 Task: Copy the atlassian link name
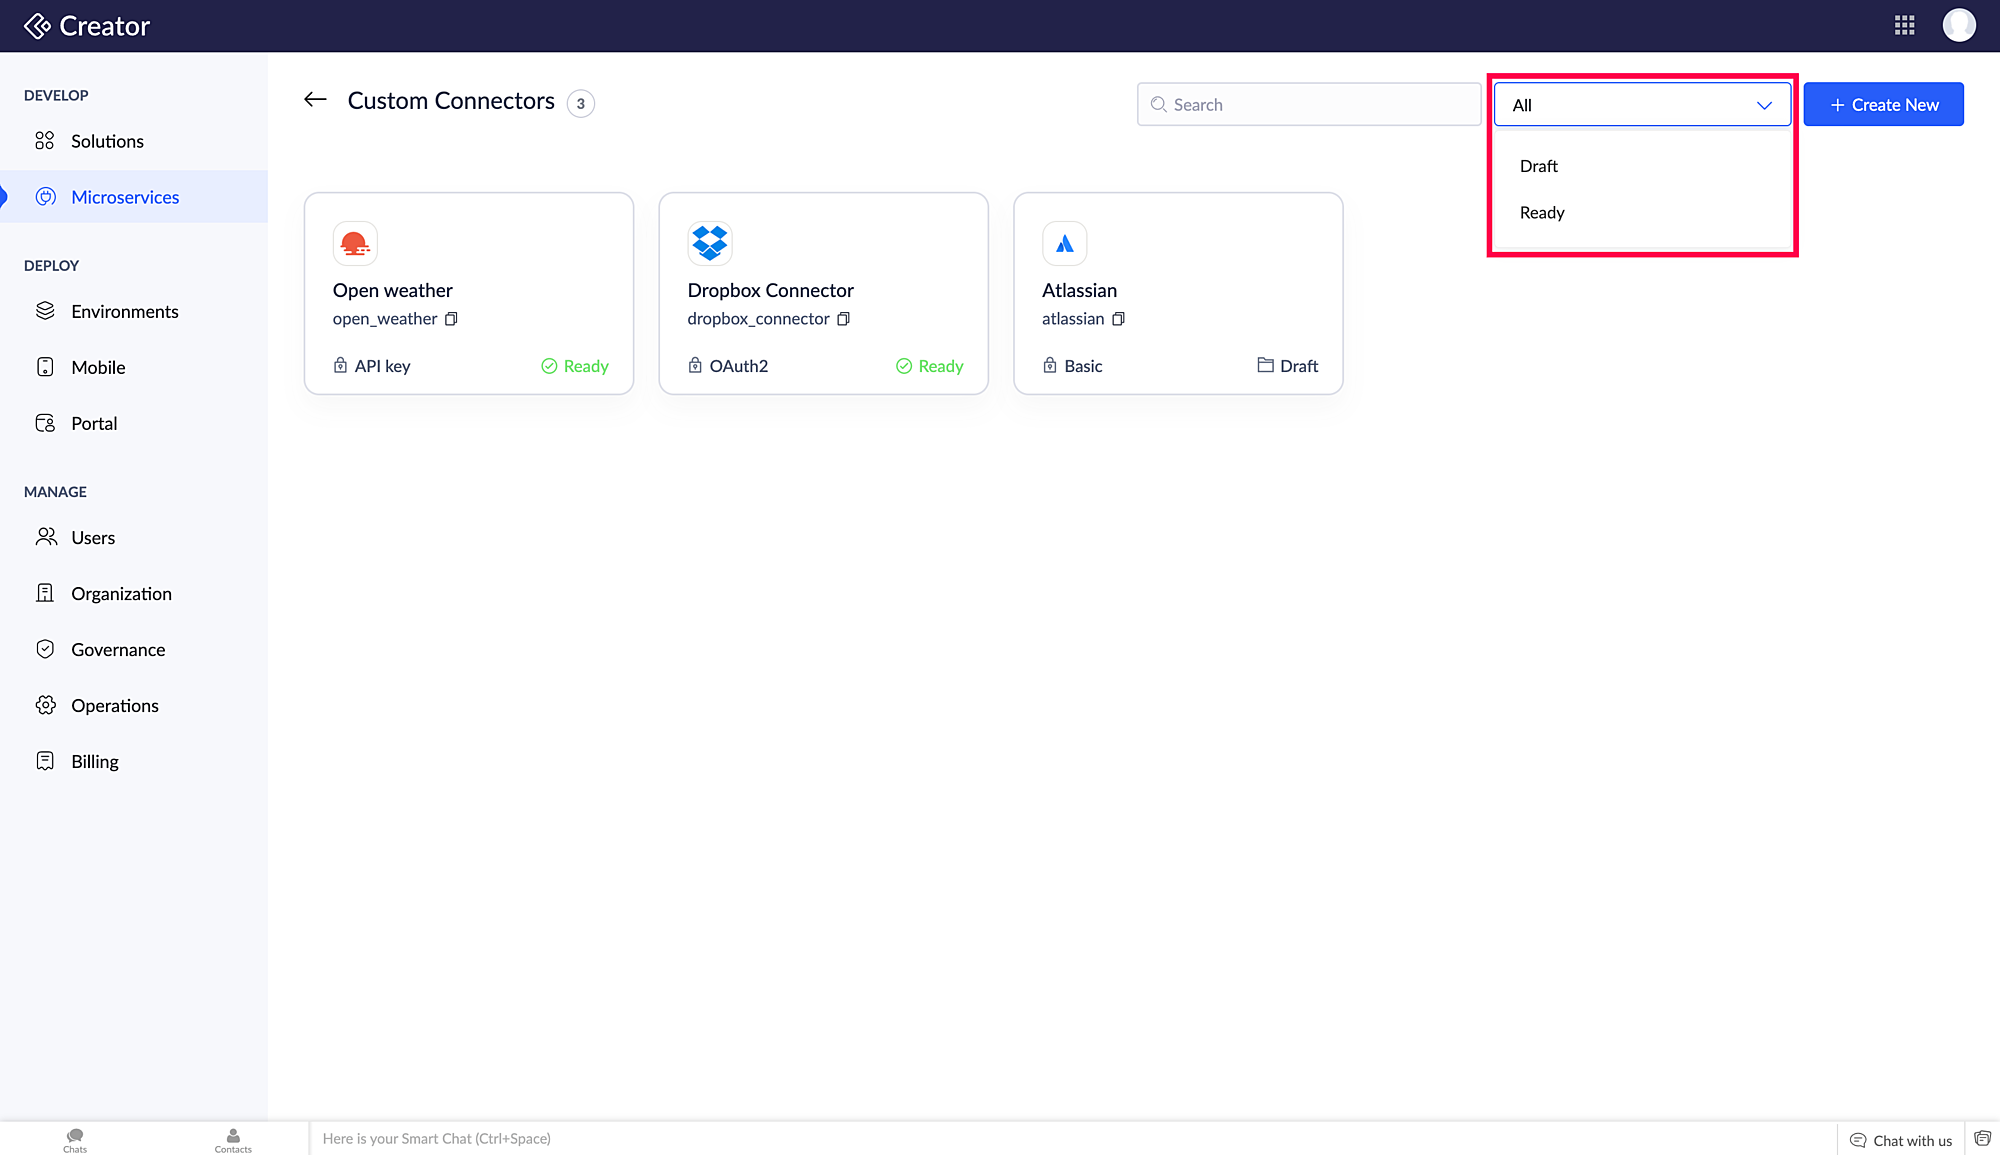coord(1118,319)
